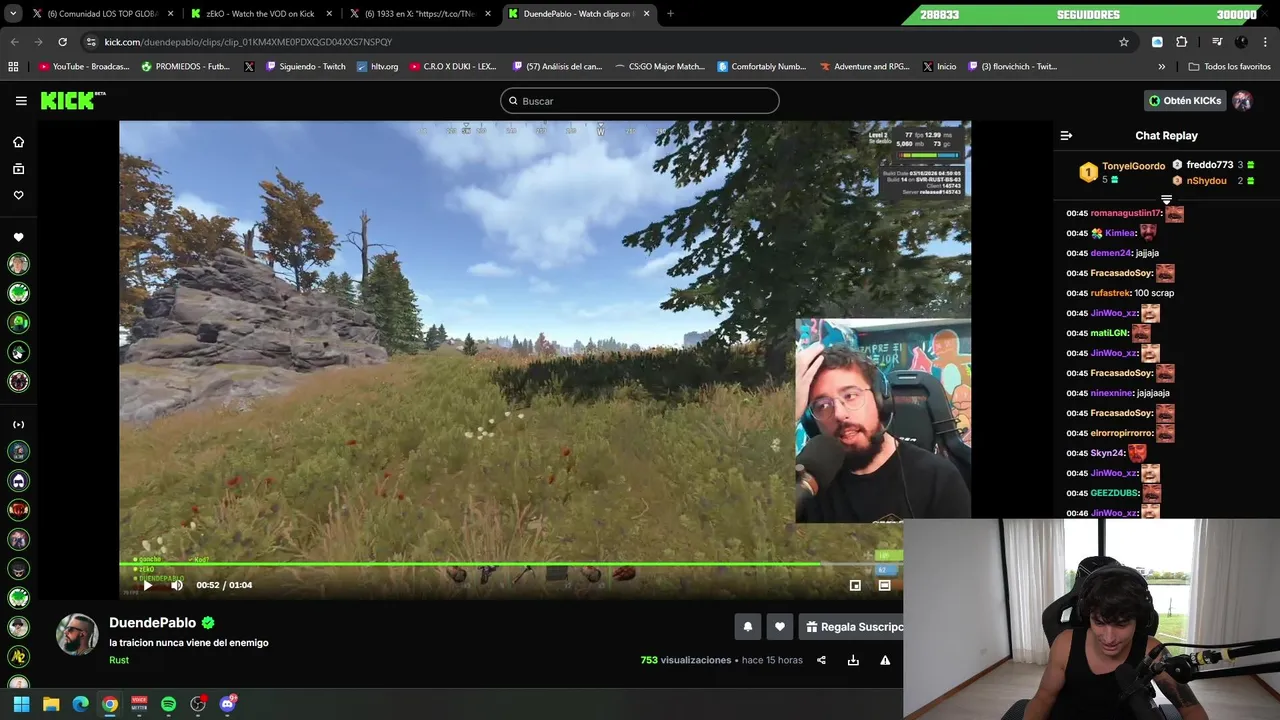
Task: Open Comfortably Numb bookmark
Action: [762, 67]
